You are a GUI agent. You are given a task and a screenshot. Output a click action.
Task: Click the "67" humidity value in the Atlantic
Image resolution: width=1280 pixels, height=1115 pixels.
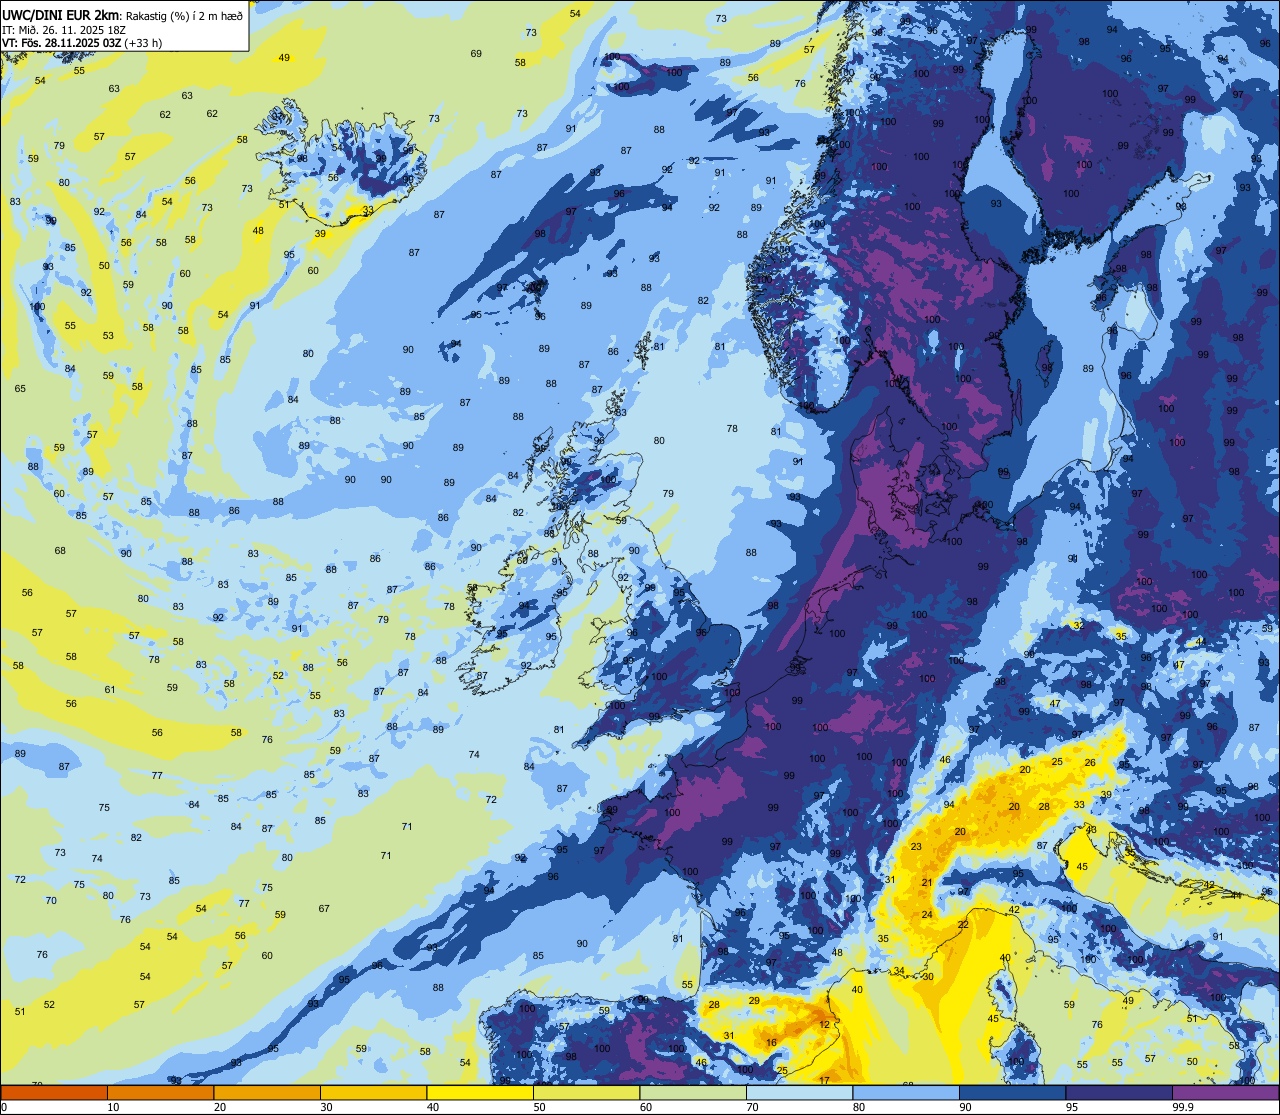[x=324, y=909]
